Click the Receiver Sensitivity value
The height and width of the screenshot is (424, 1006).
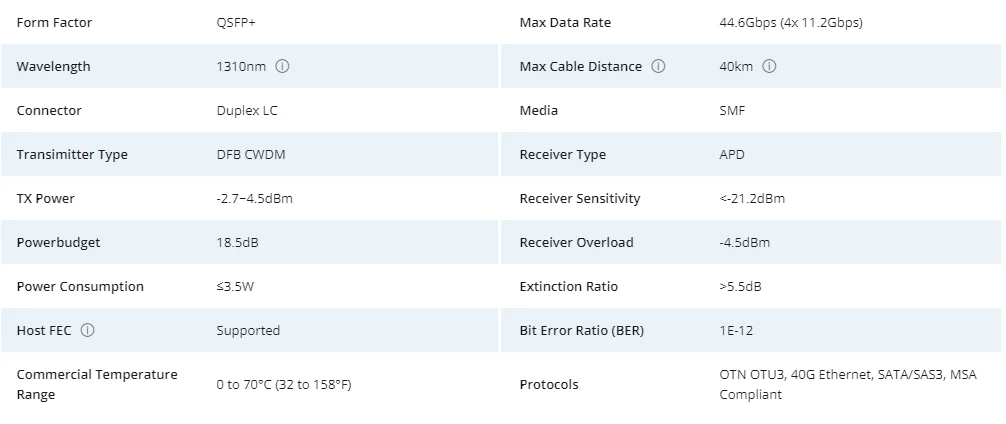(752, 199)
